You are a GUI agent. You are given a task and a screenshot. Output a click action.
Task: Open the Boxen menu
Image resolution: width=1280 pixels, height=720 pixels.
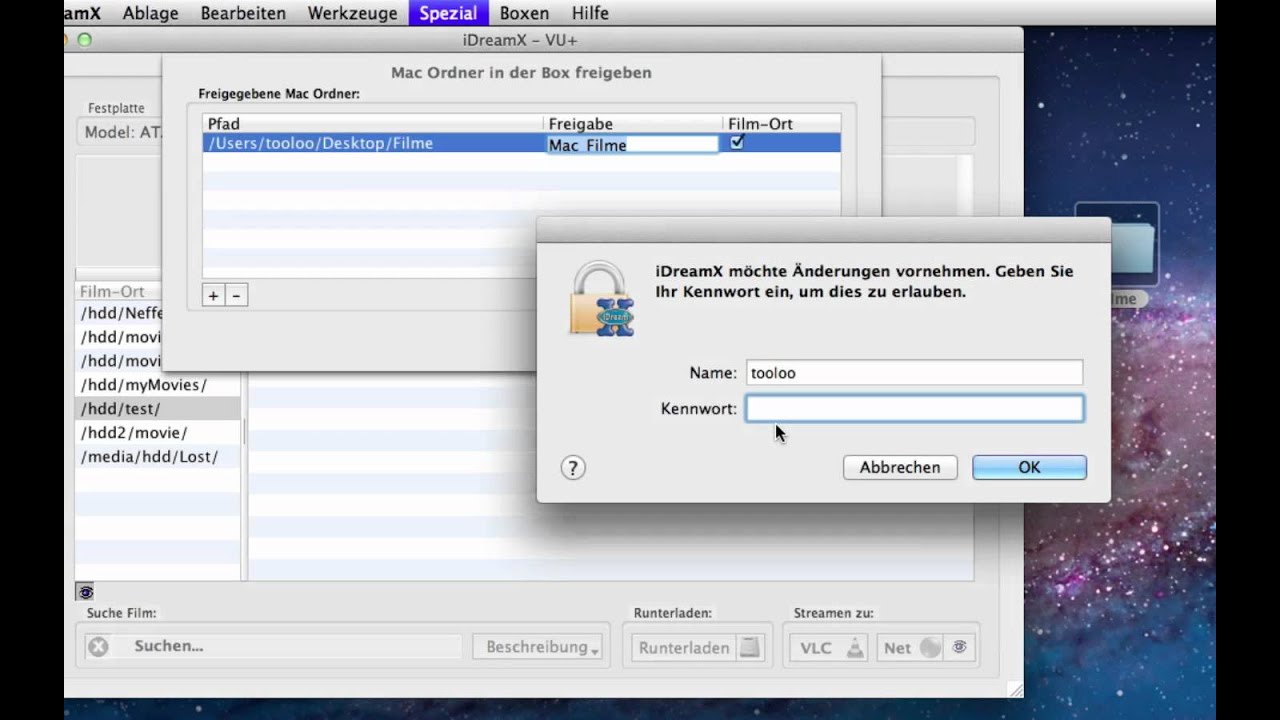pos(524,13)
